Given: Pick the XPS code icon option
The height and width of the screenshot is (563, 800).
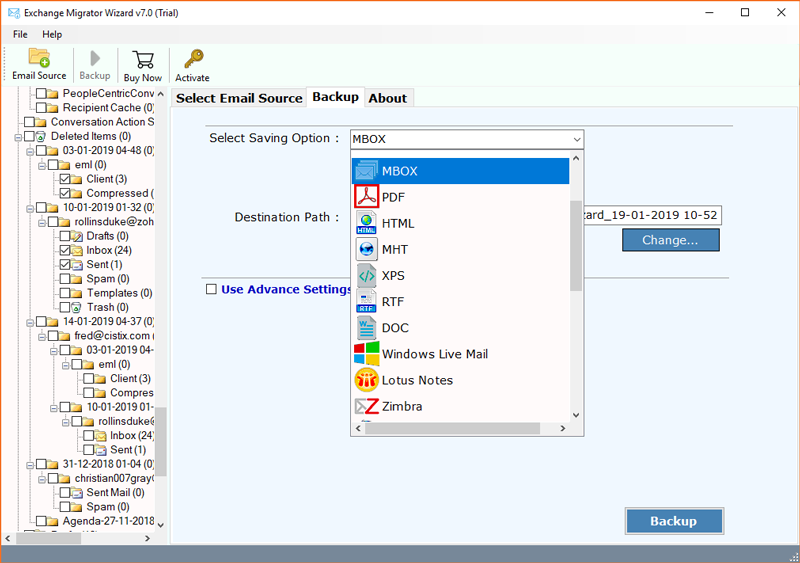Looking at the screenshot, I should (366, 276).
